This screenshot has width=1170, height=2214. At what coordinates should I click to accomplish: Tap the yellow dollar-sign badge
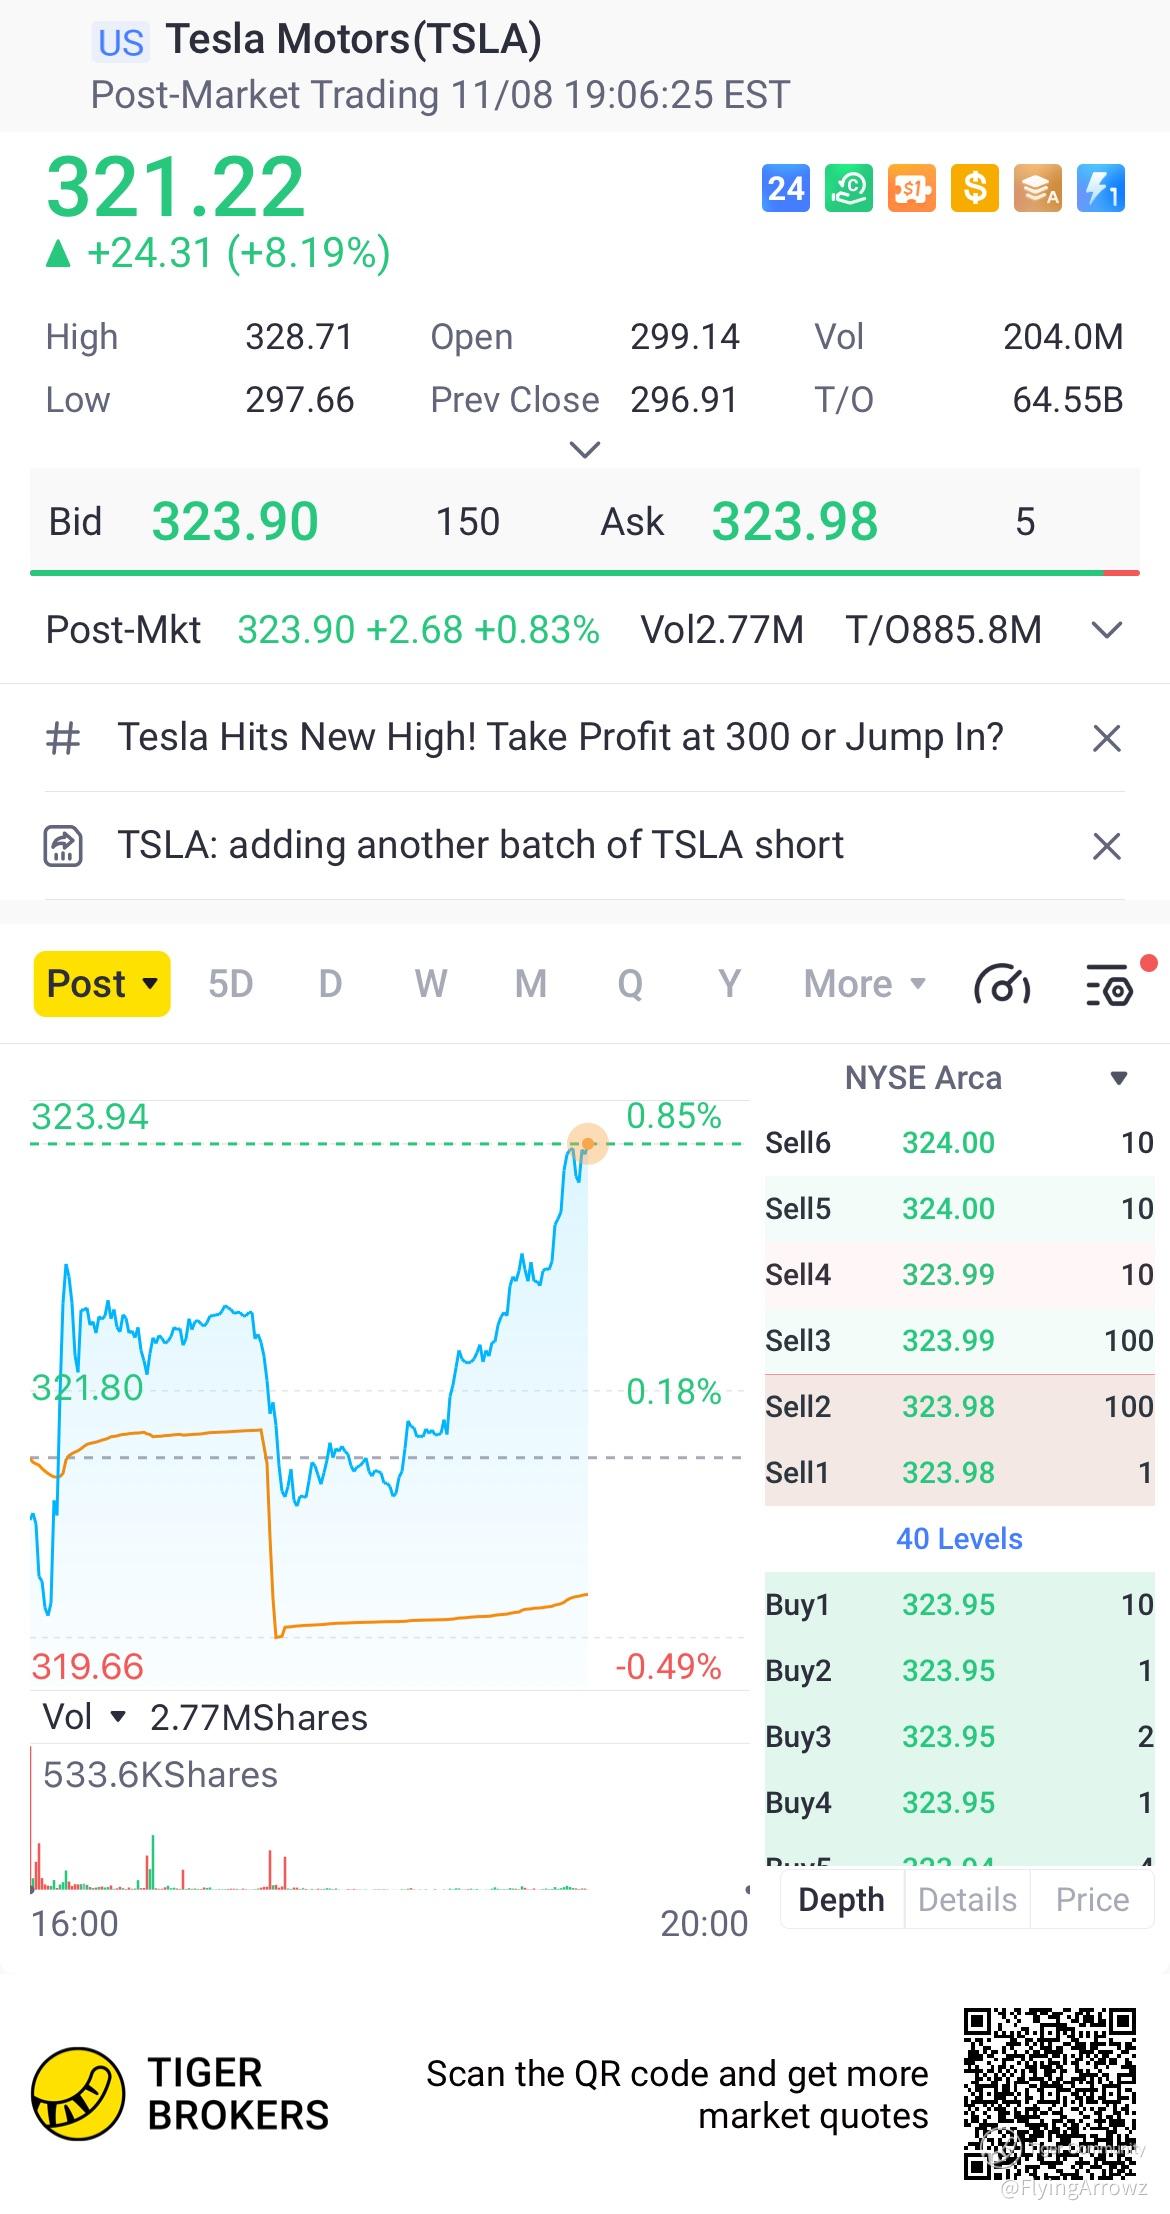coord(975,189)
